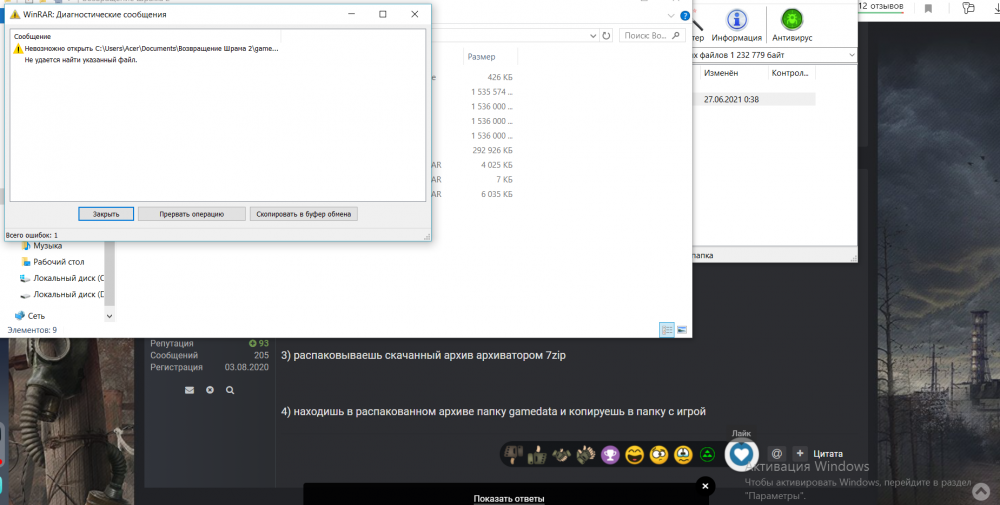Open Рабочий стол in Explorer sidebar
Viewport: 1000px width, 505px height.
52,262
